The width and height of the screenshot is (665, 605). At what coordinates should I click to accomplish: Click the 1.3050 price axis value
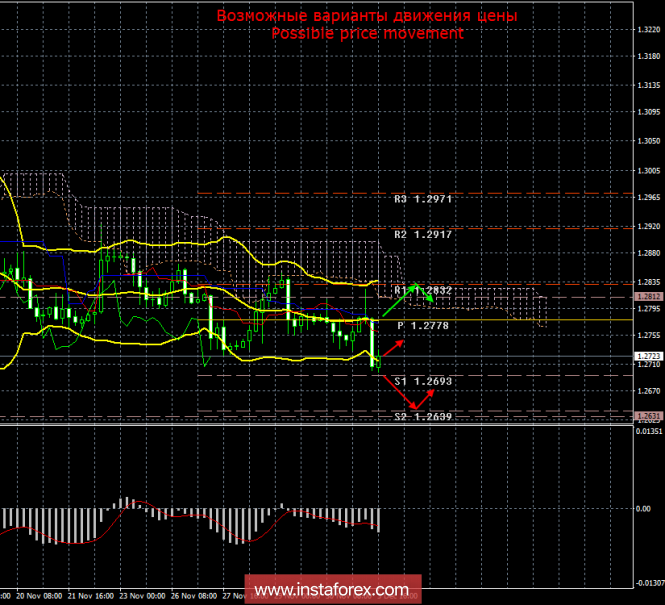649,141
